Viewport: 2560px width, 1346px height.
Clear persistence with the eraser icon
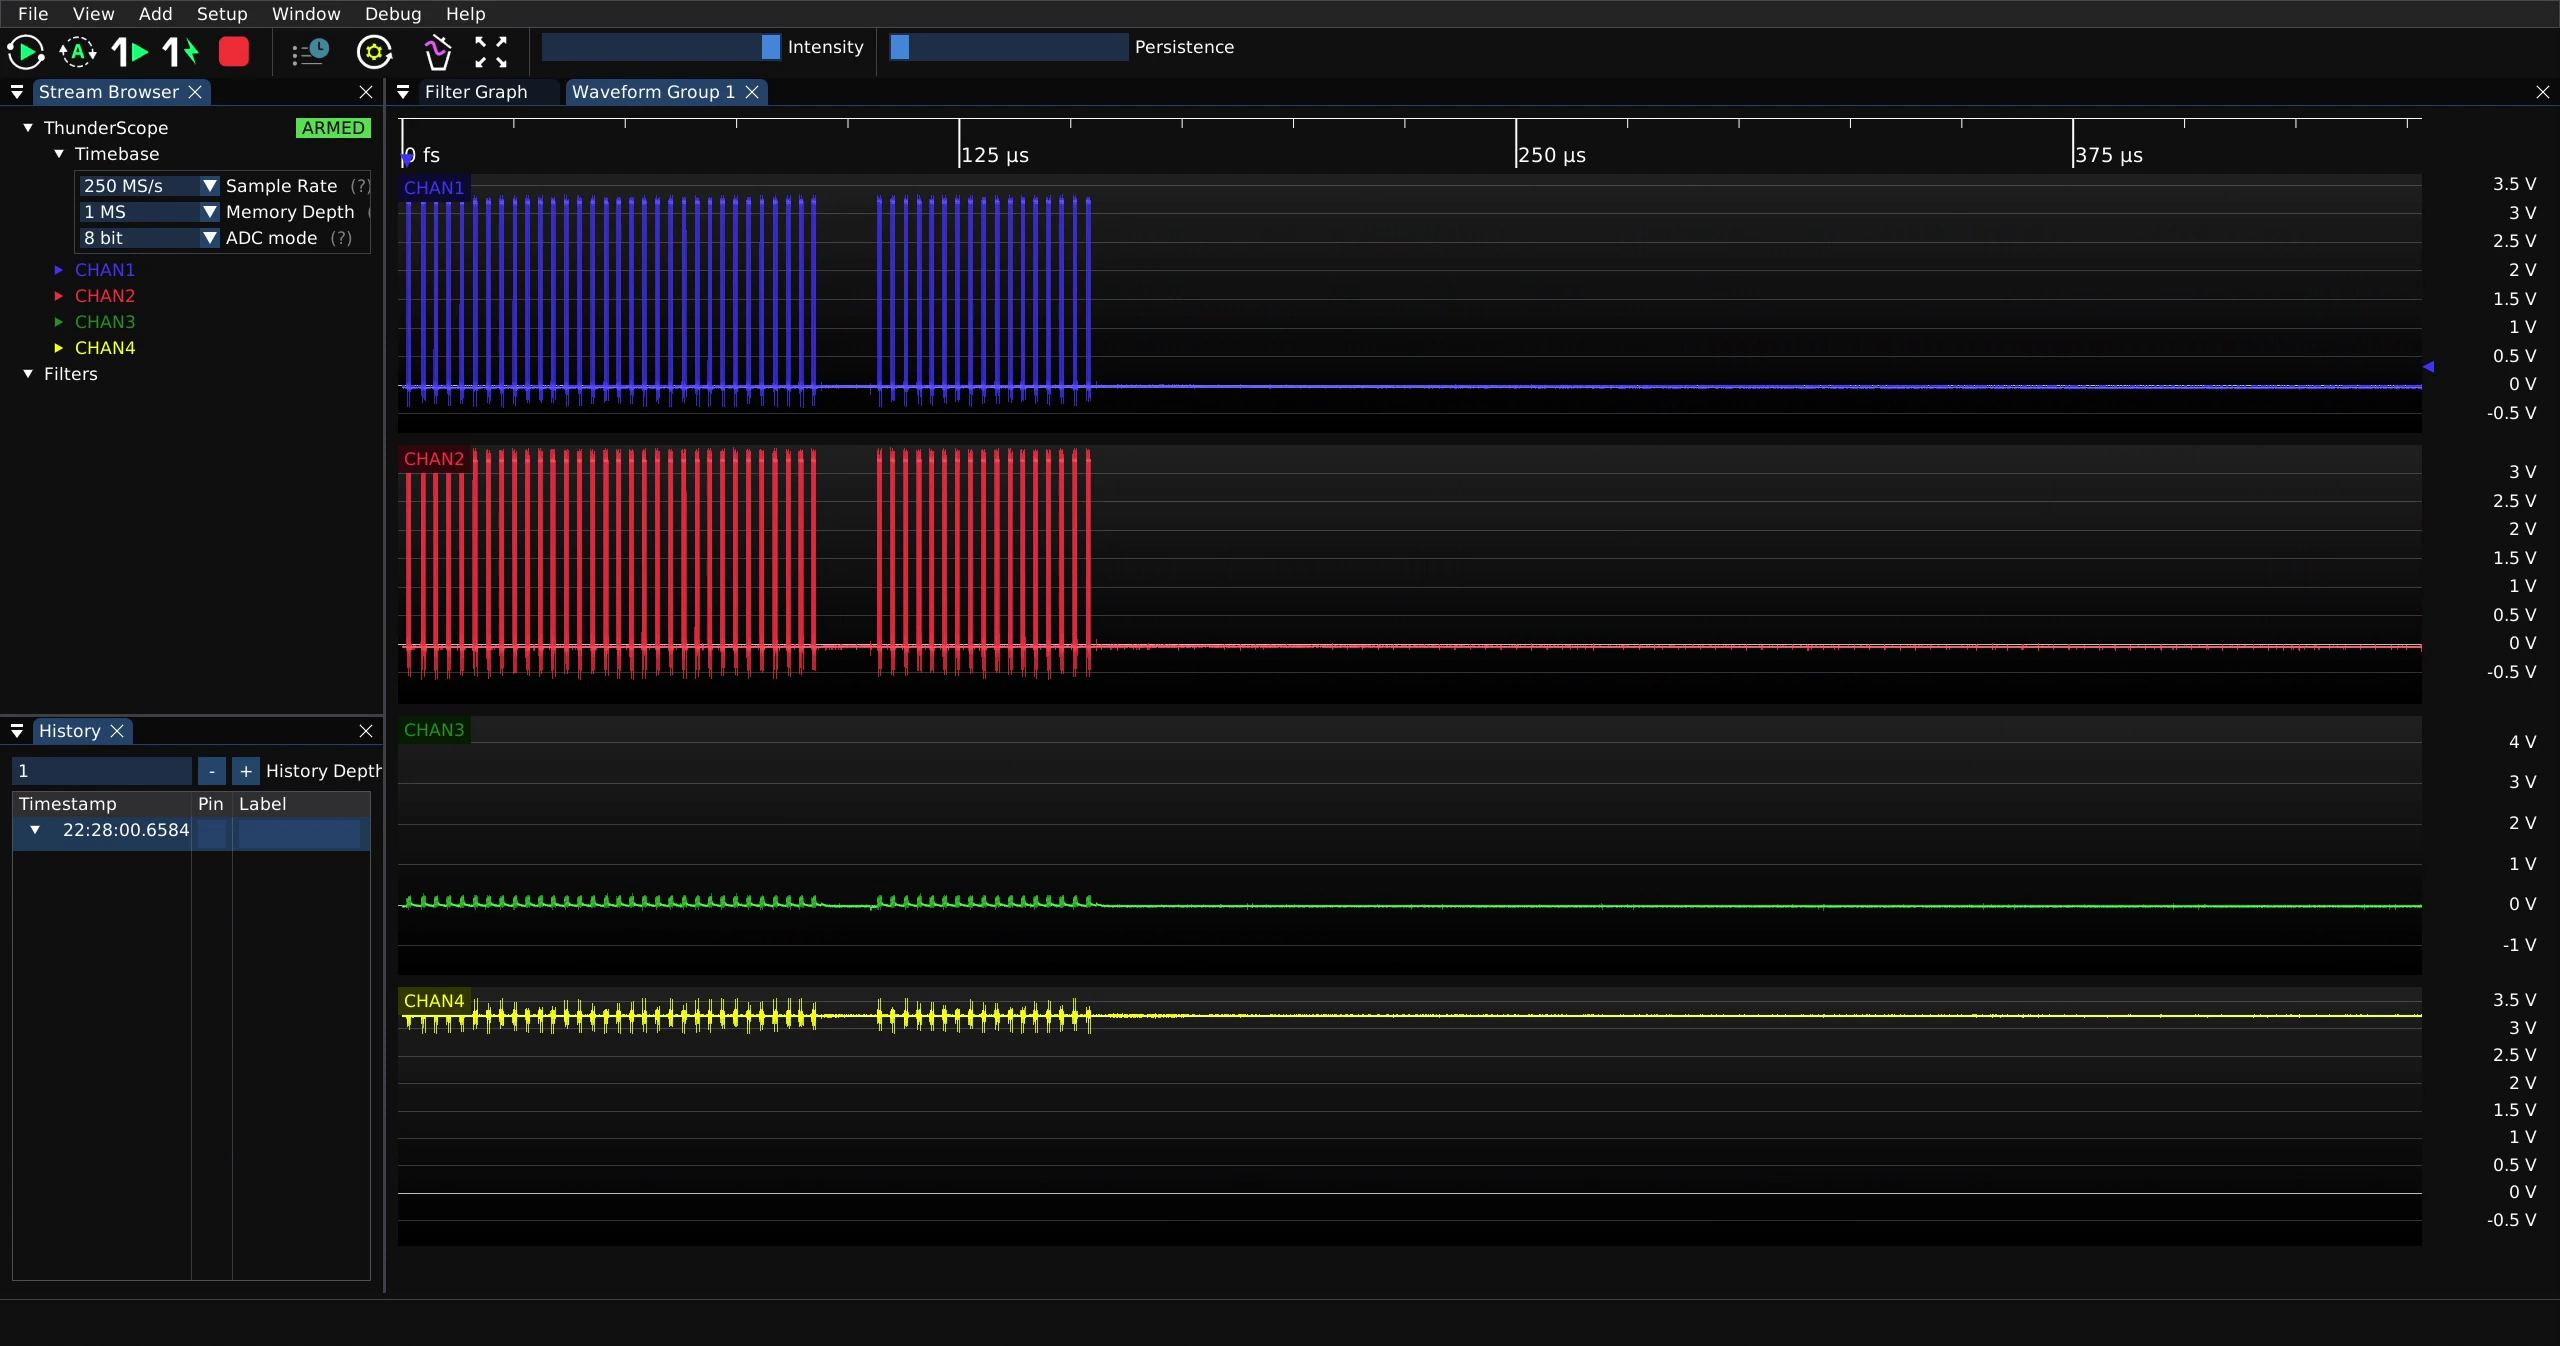[x=437, y=52]
